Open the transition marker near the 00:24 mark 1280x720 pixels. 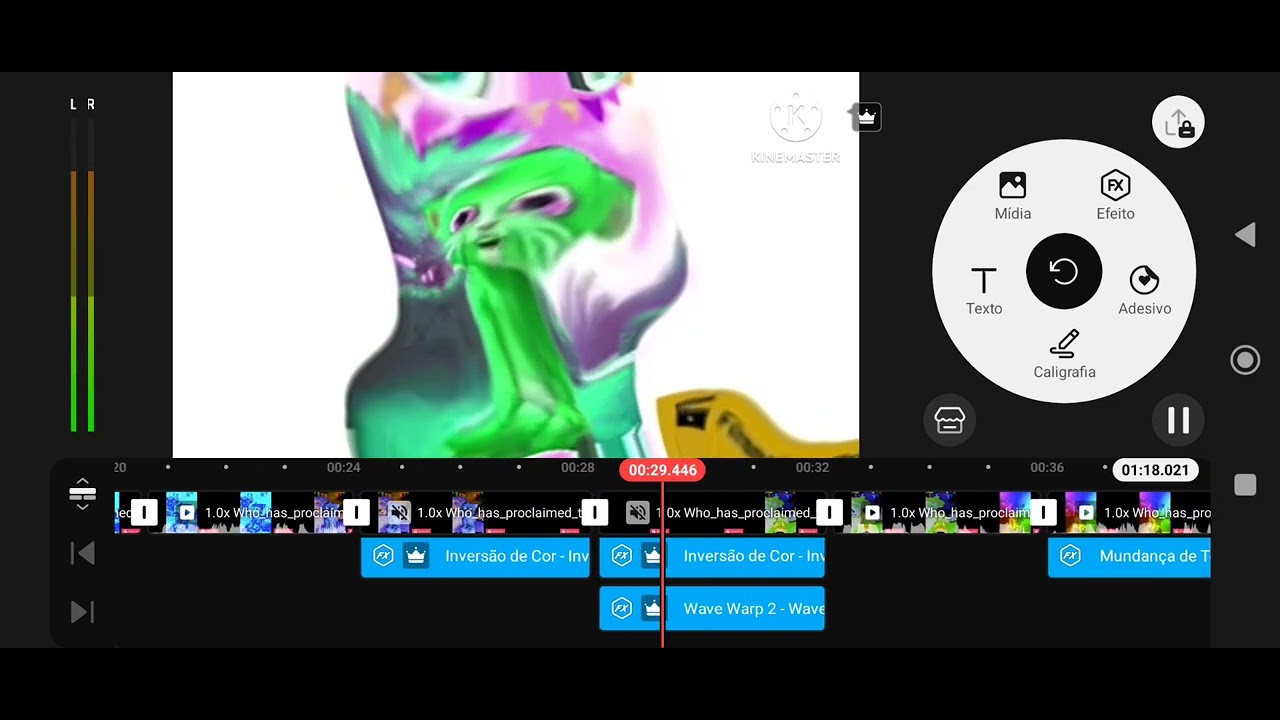pos(357,513)
